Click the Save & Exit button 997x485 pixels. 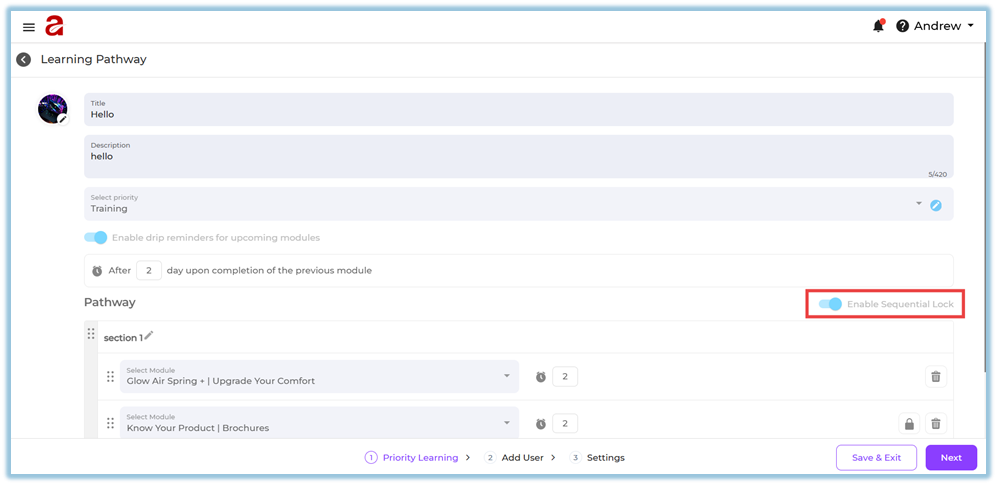[x=876, y=458]
